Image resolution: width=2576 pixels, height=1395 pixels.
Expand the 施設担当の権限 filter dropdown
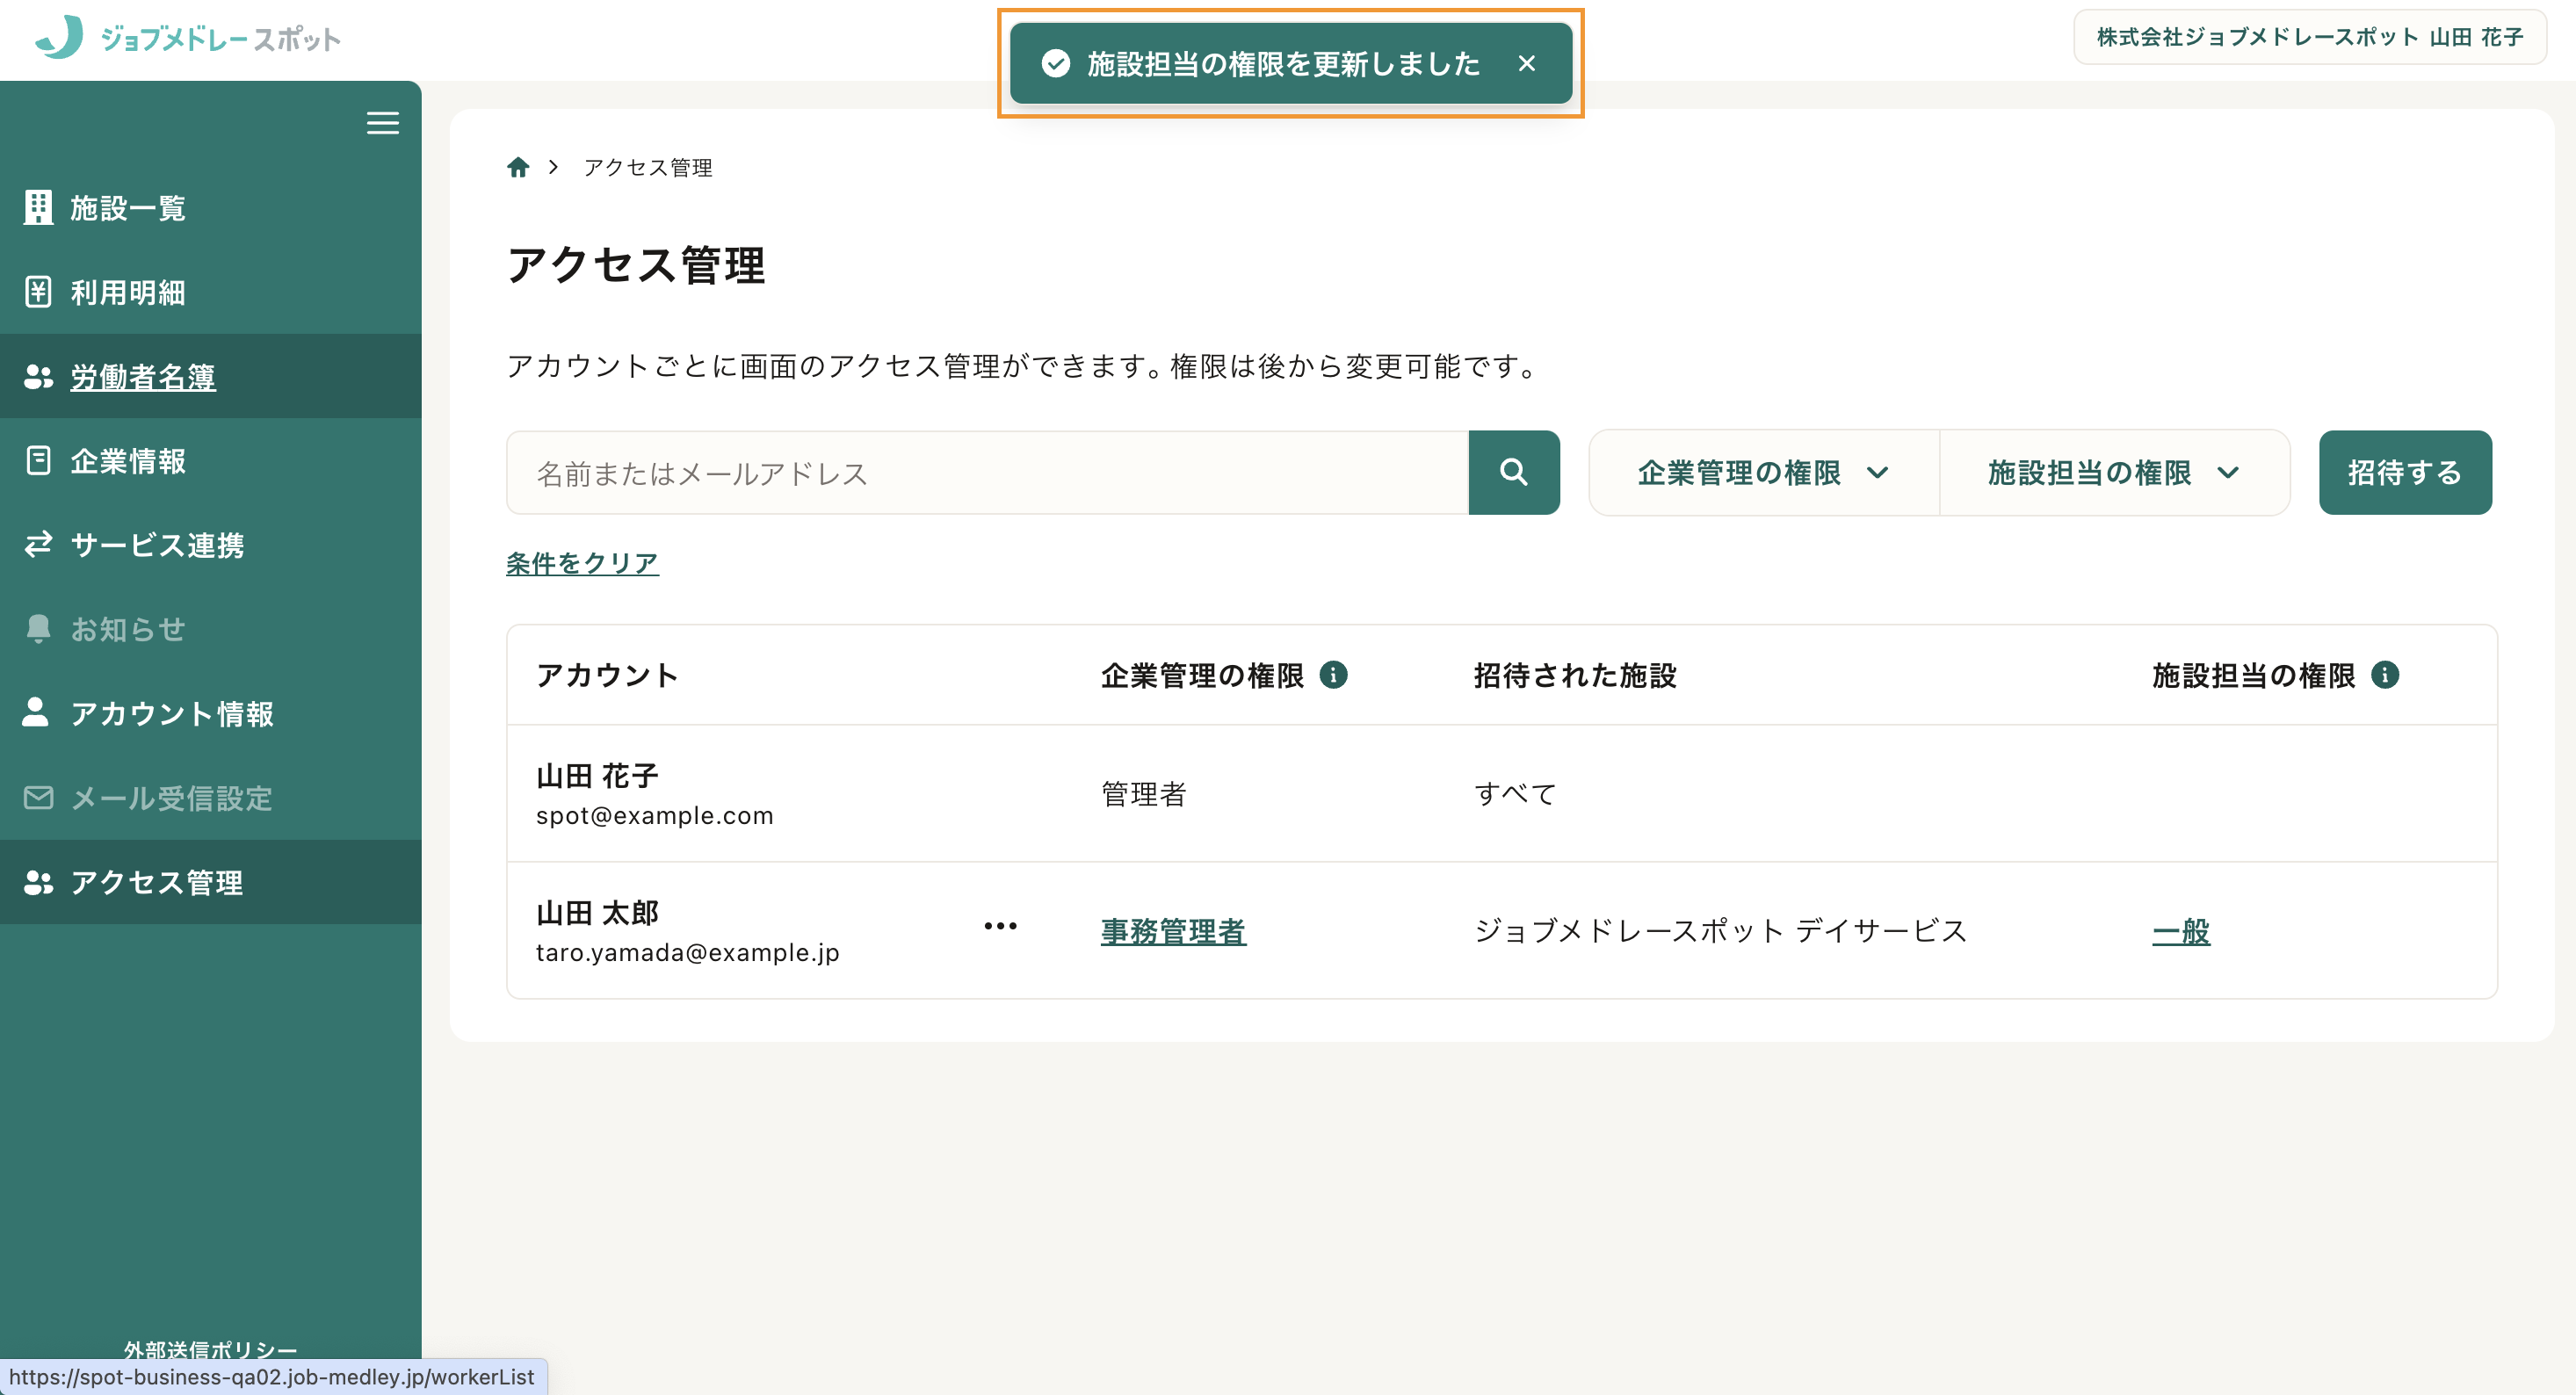(2114, 473)
